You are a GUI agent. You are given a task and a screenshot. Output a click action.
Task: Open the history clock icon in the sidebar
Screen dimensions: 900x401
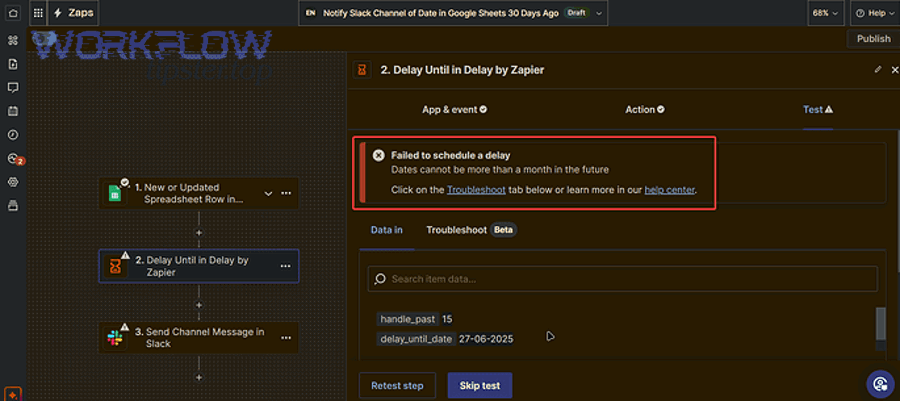[13, 135]
